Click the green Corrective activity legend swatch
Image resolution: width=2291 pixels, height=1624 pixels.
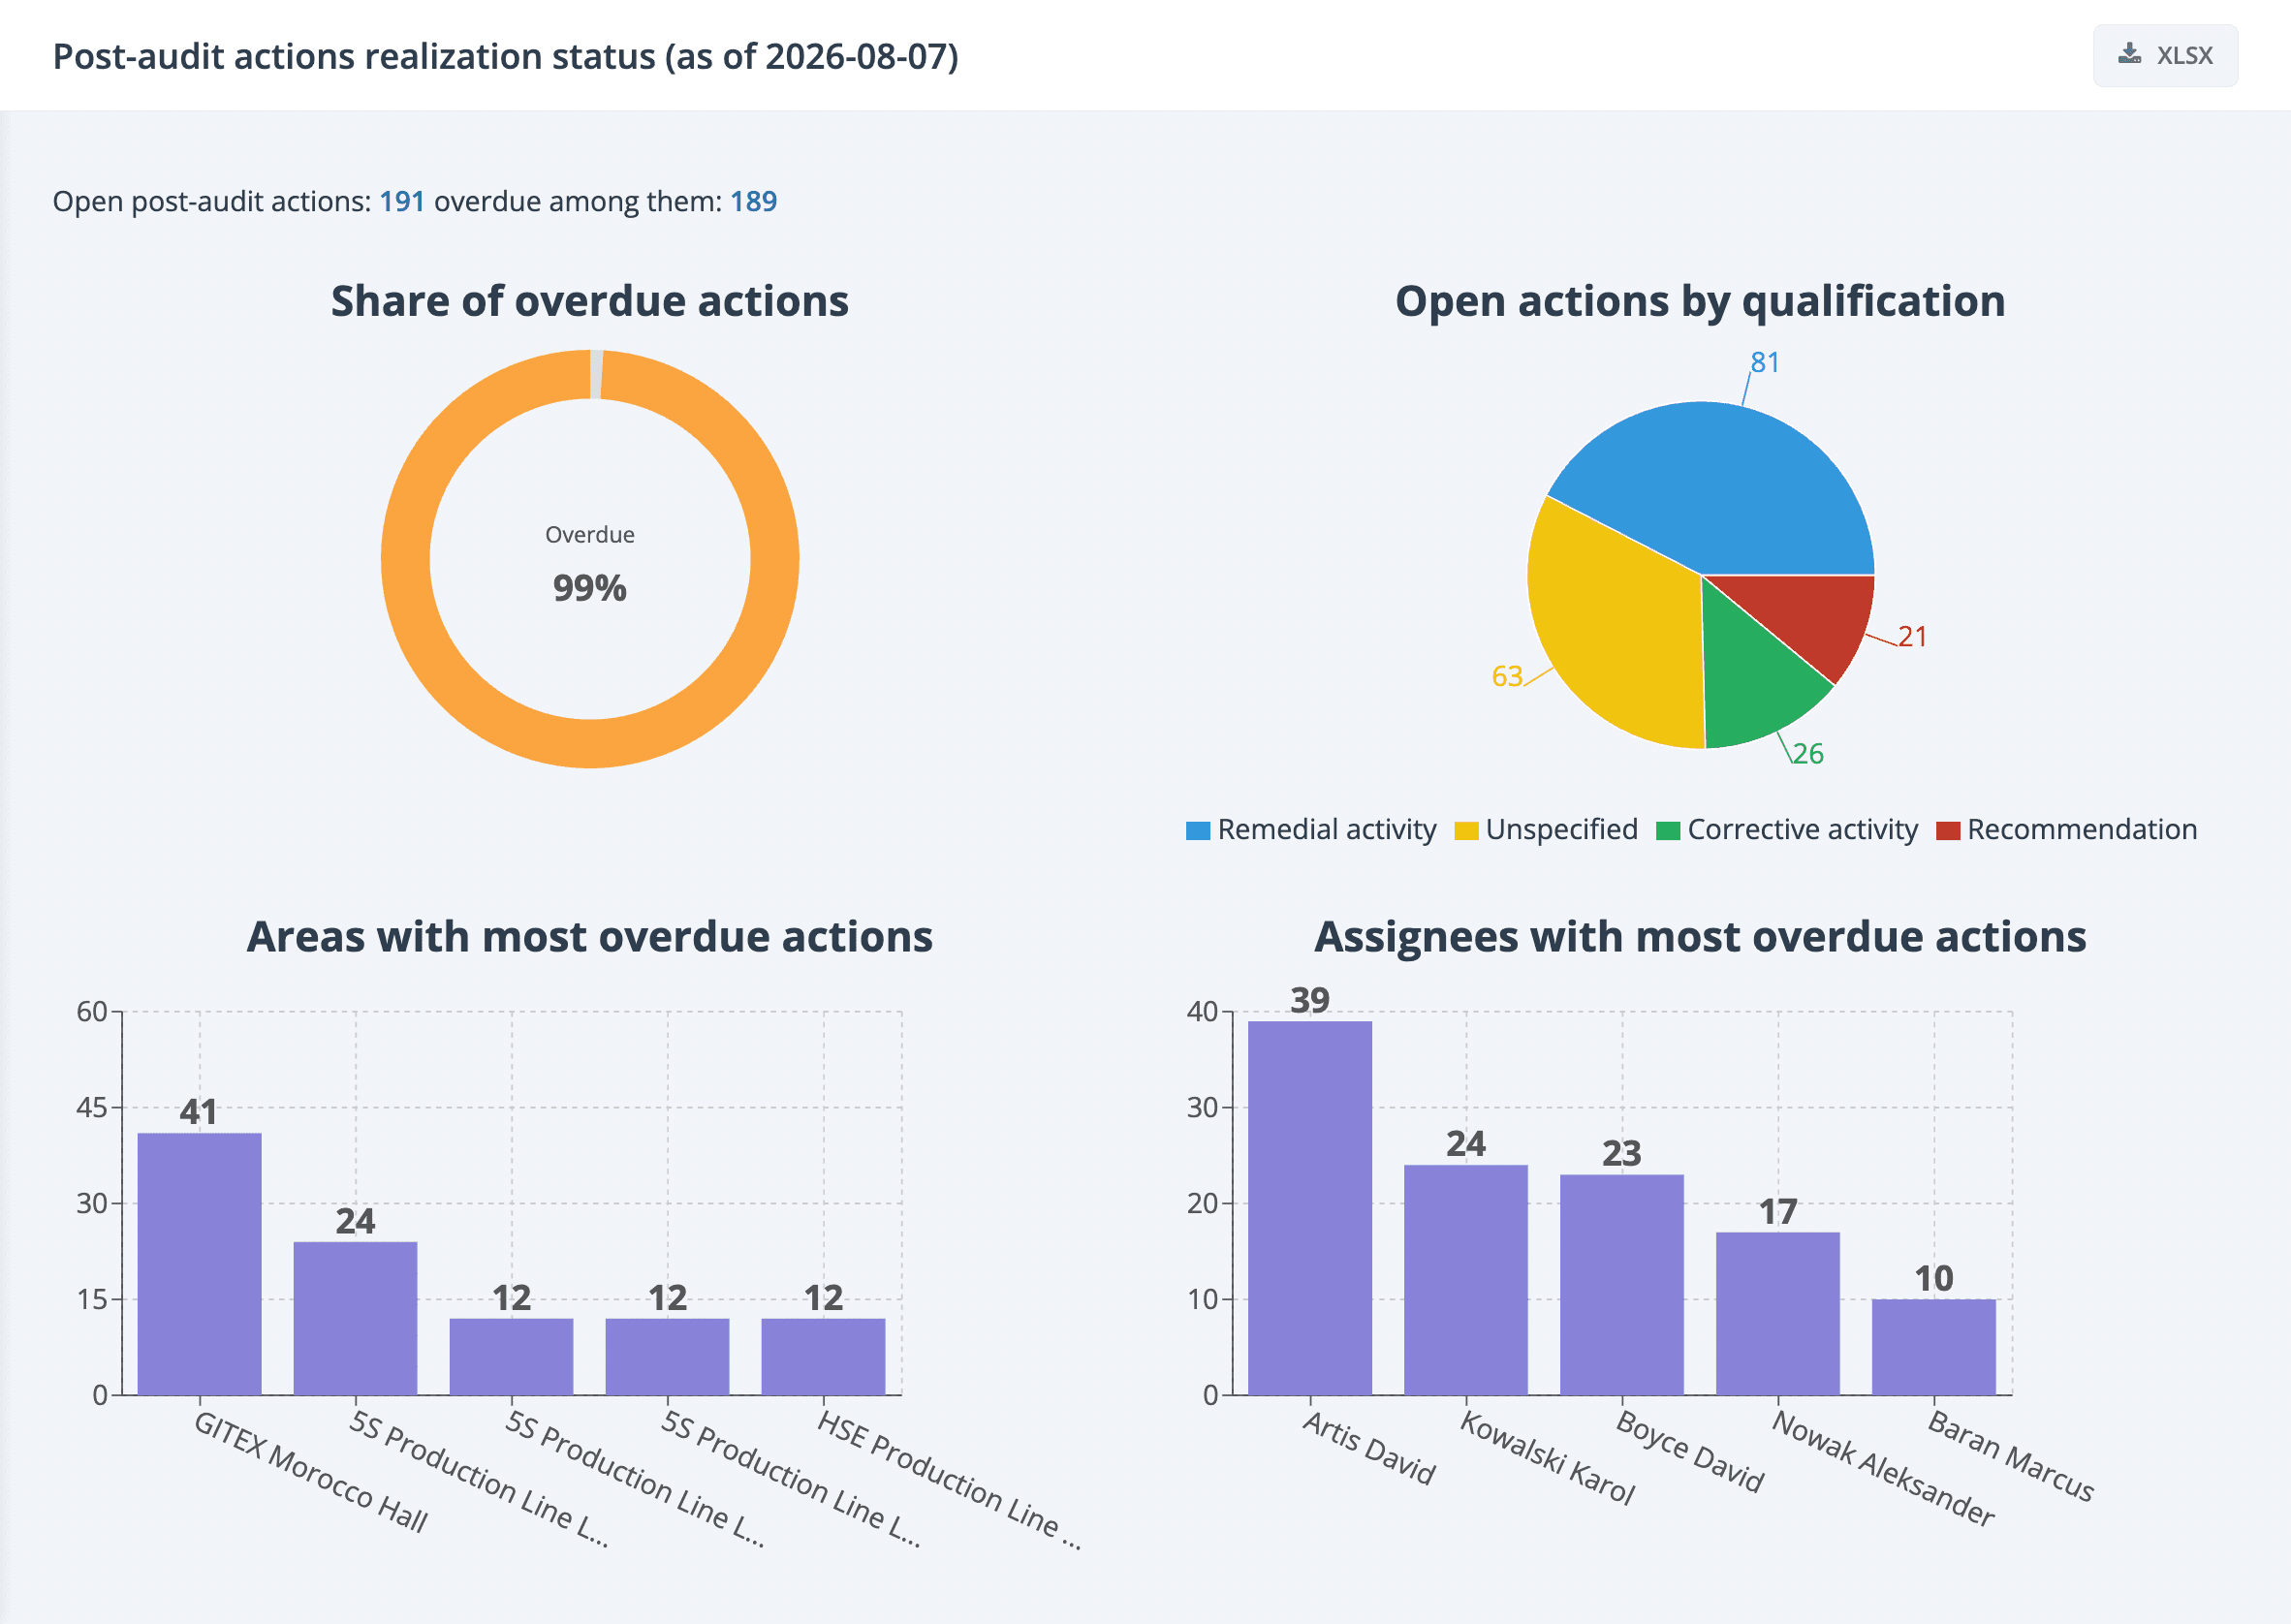[x=1668, y=831]
